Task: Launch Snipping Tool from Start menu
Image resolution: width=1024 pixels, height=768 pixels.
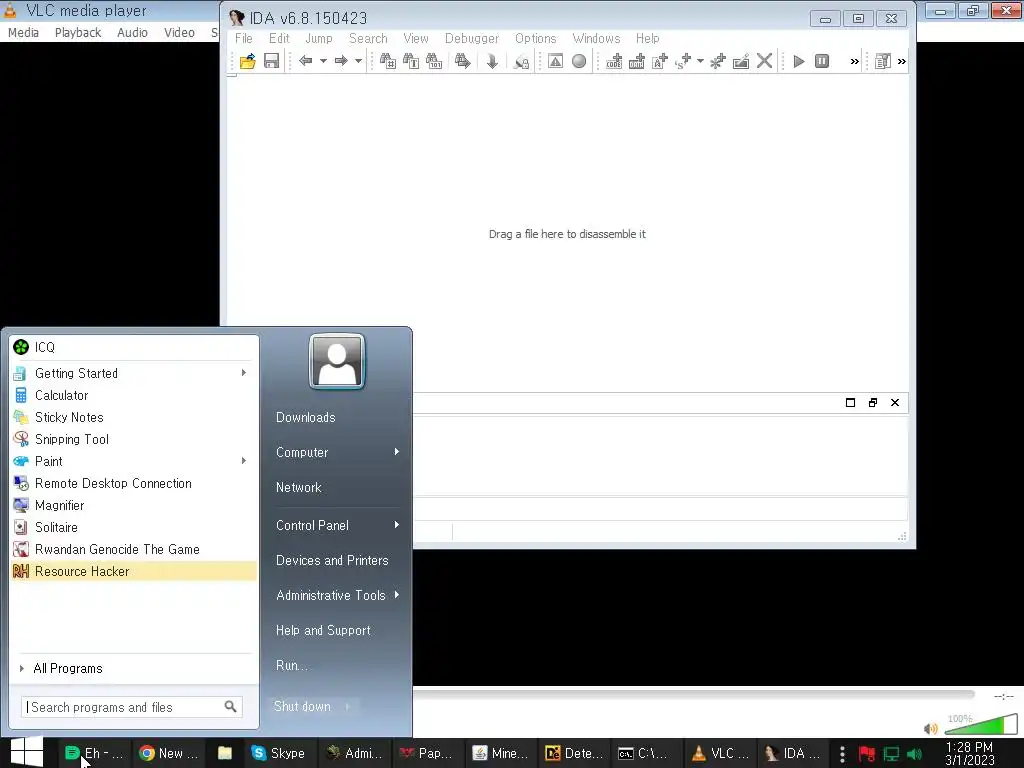Action: 134,440
